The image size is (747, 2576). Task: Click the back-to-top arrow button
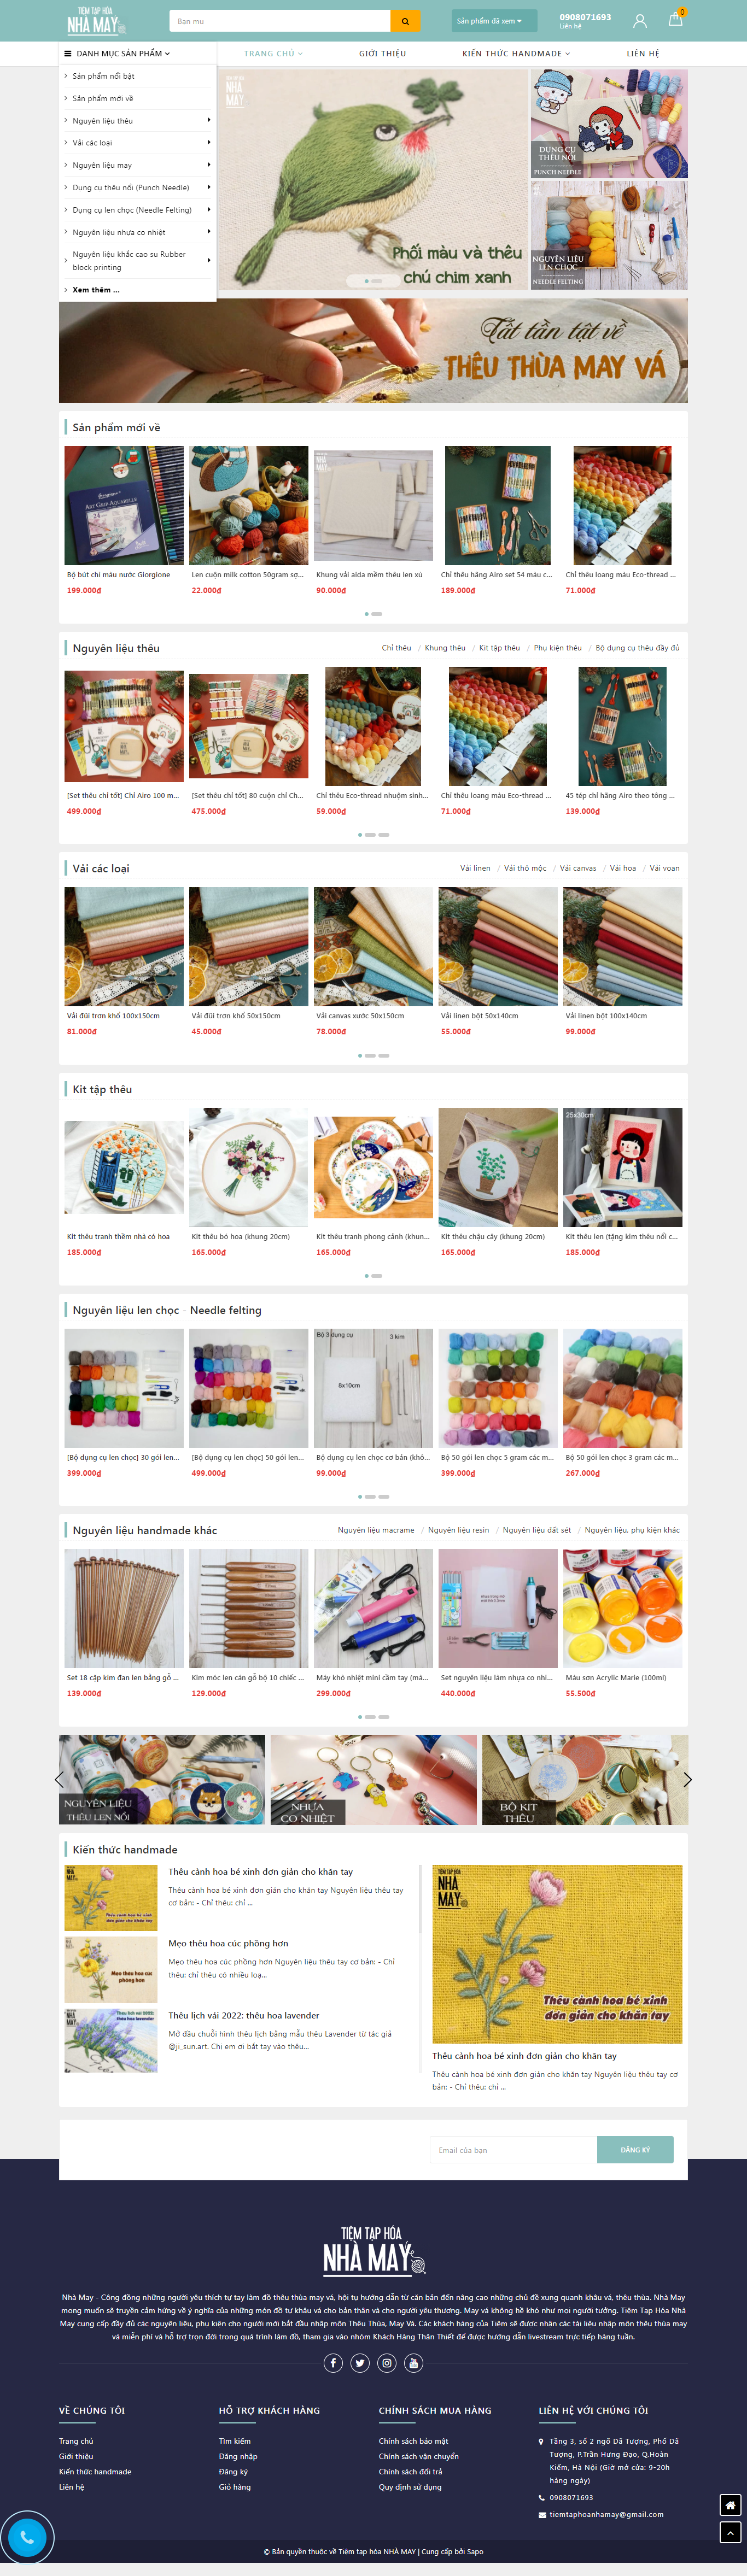730,2532
